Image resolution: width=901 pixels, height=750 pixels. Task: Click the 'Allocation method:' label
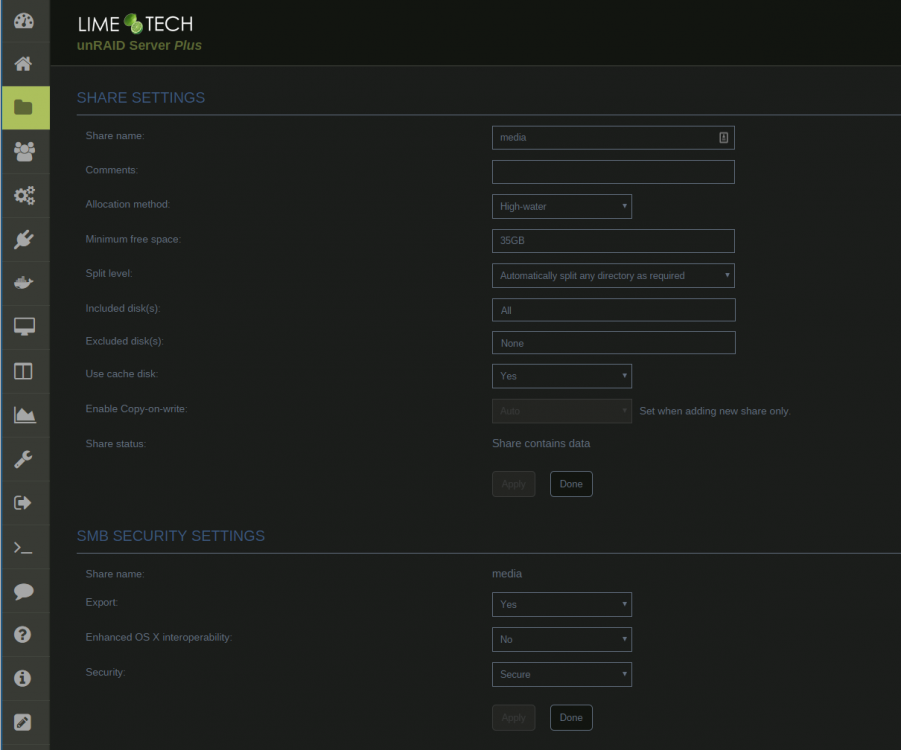coord(128,204)
